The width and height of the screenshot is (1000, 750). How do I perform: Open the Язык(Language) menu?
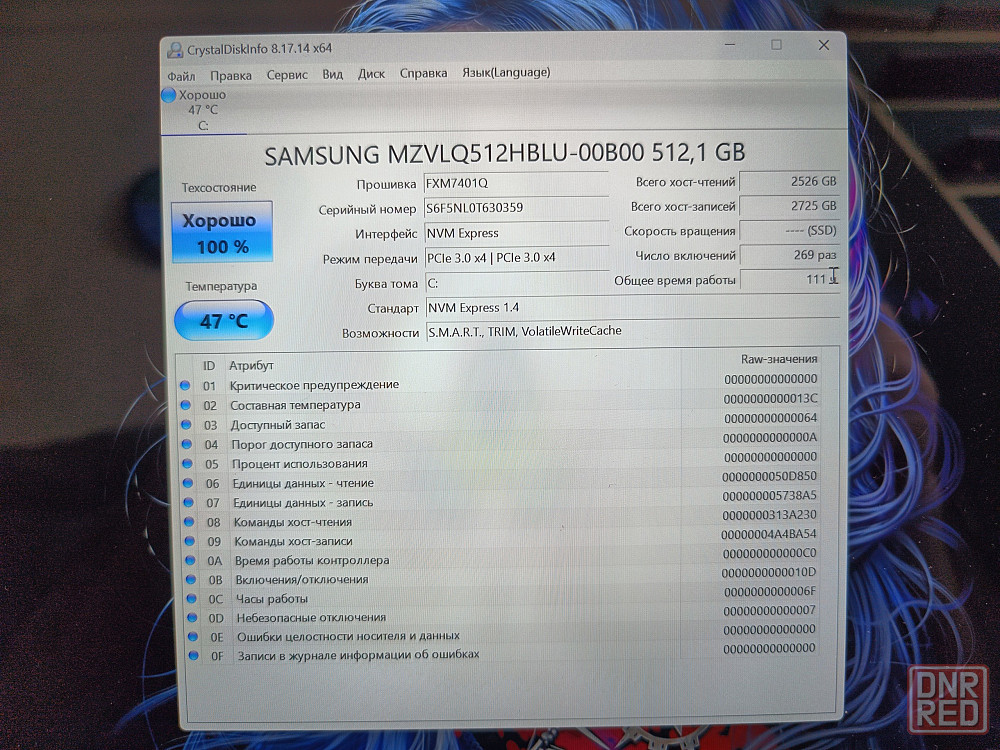pyautogui.click(x=506, y=72)
